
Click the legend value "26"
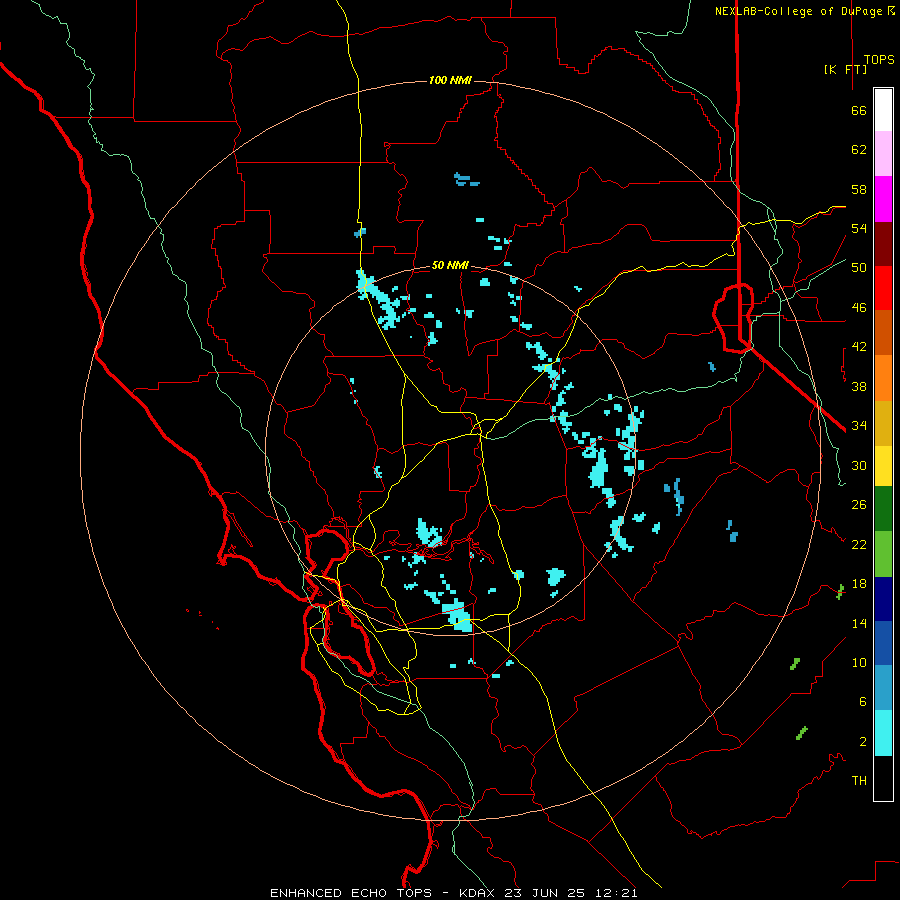[859, 505]
